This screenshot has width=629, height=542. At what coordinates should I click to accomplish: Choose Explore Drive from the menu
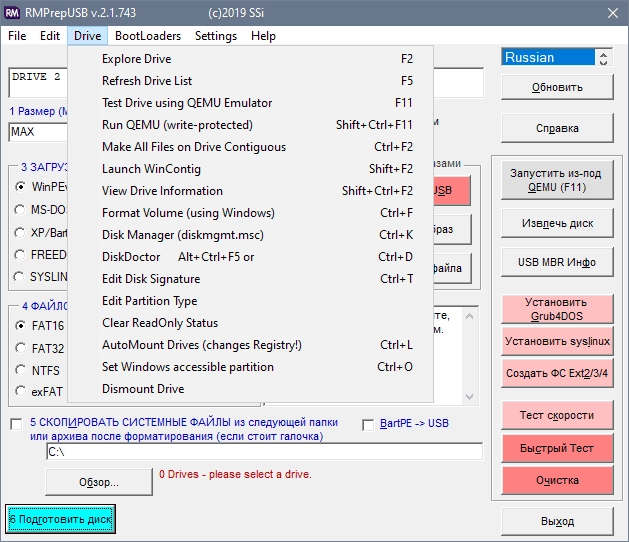pos(251,59)
